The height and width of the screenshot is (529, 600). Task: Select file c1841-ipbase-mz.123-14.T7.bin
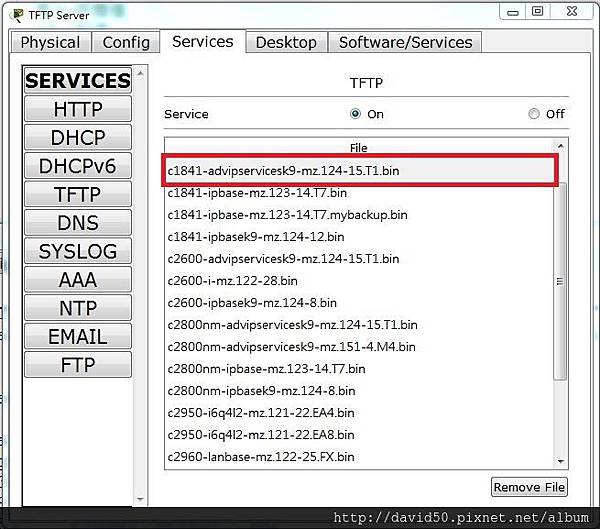coord(360,193)
